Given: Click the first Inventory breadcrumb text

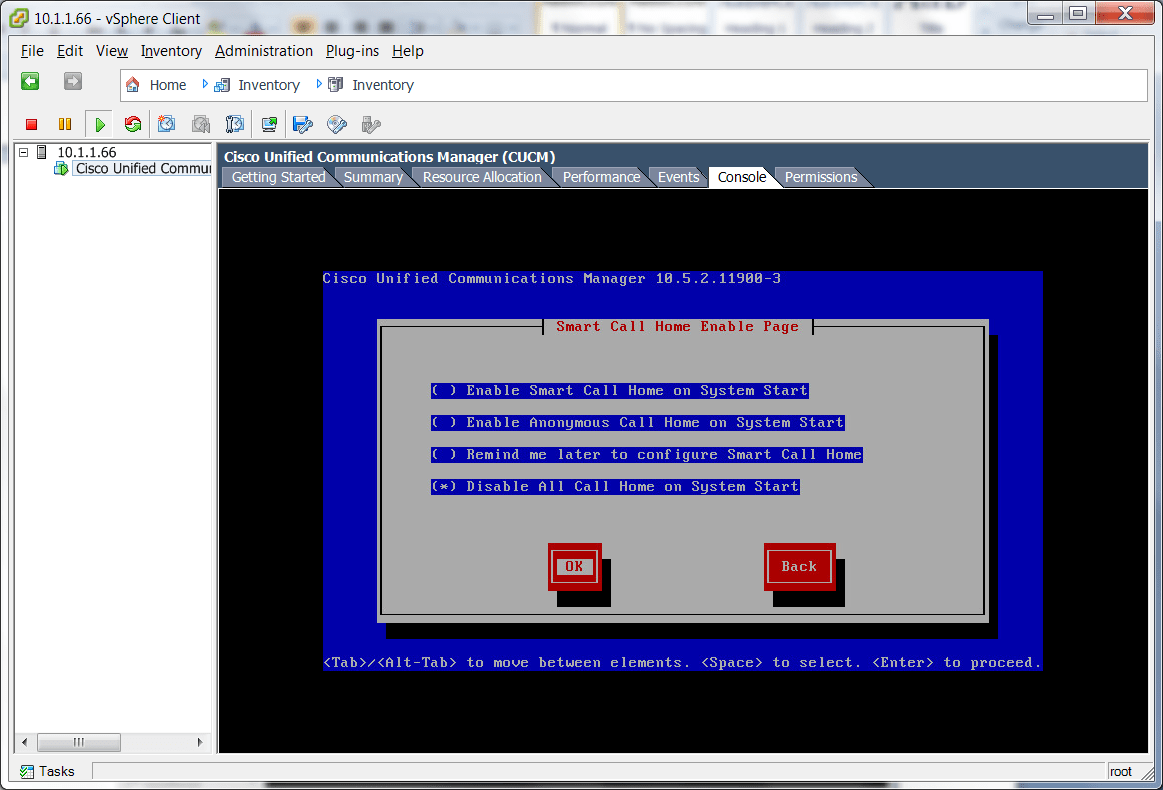Looking at the screenshot, I should (x=269, y=85).
